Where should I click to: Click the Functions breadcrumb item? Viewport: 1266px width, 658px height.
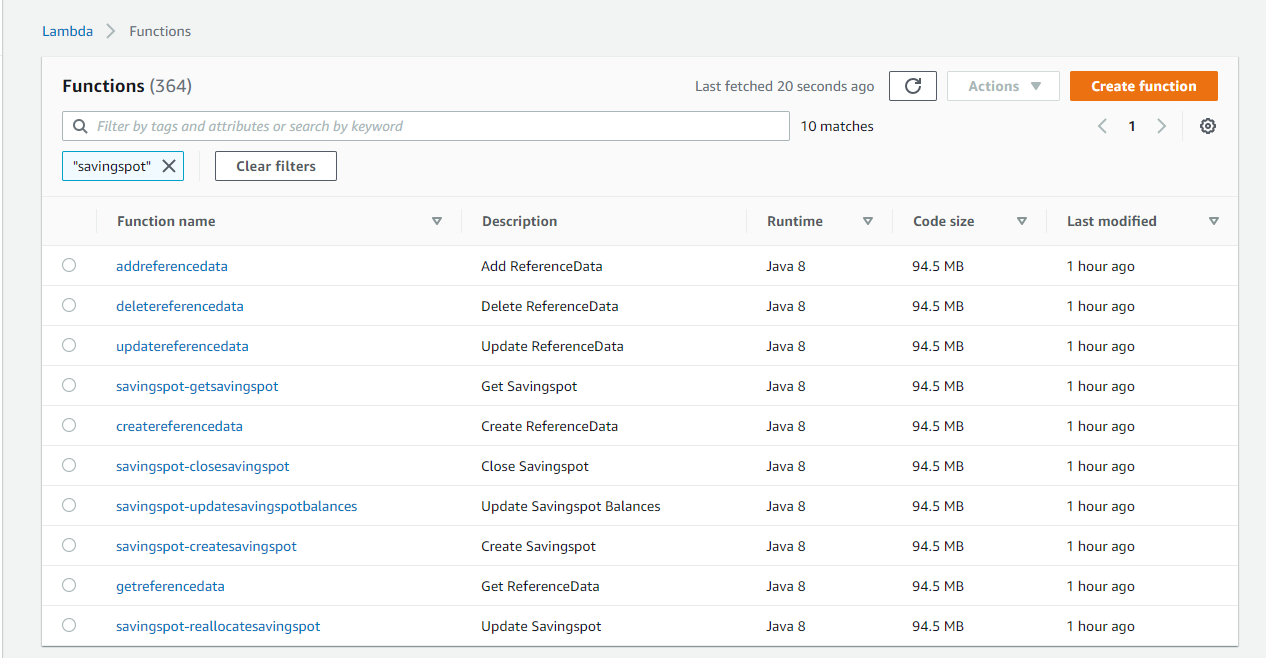pyautogui.click(x=160, y=31)
